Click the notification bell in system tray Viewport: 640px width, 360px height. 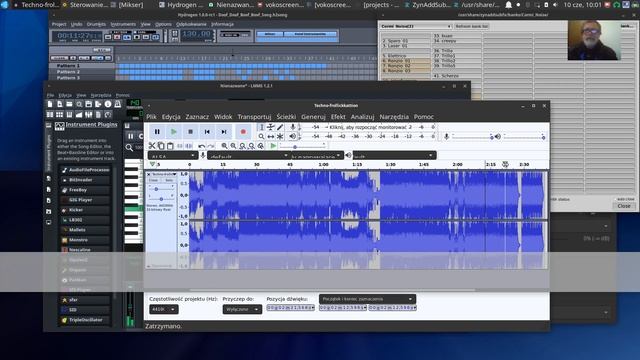coord(509,5)
